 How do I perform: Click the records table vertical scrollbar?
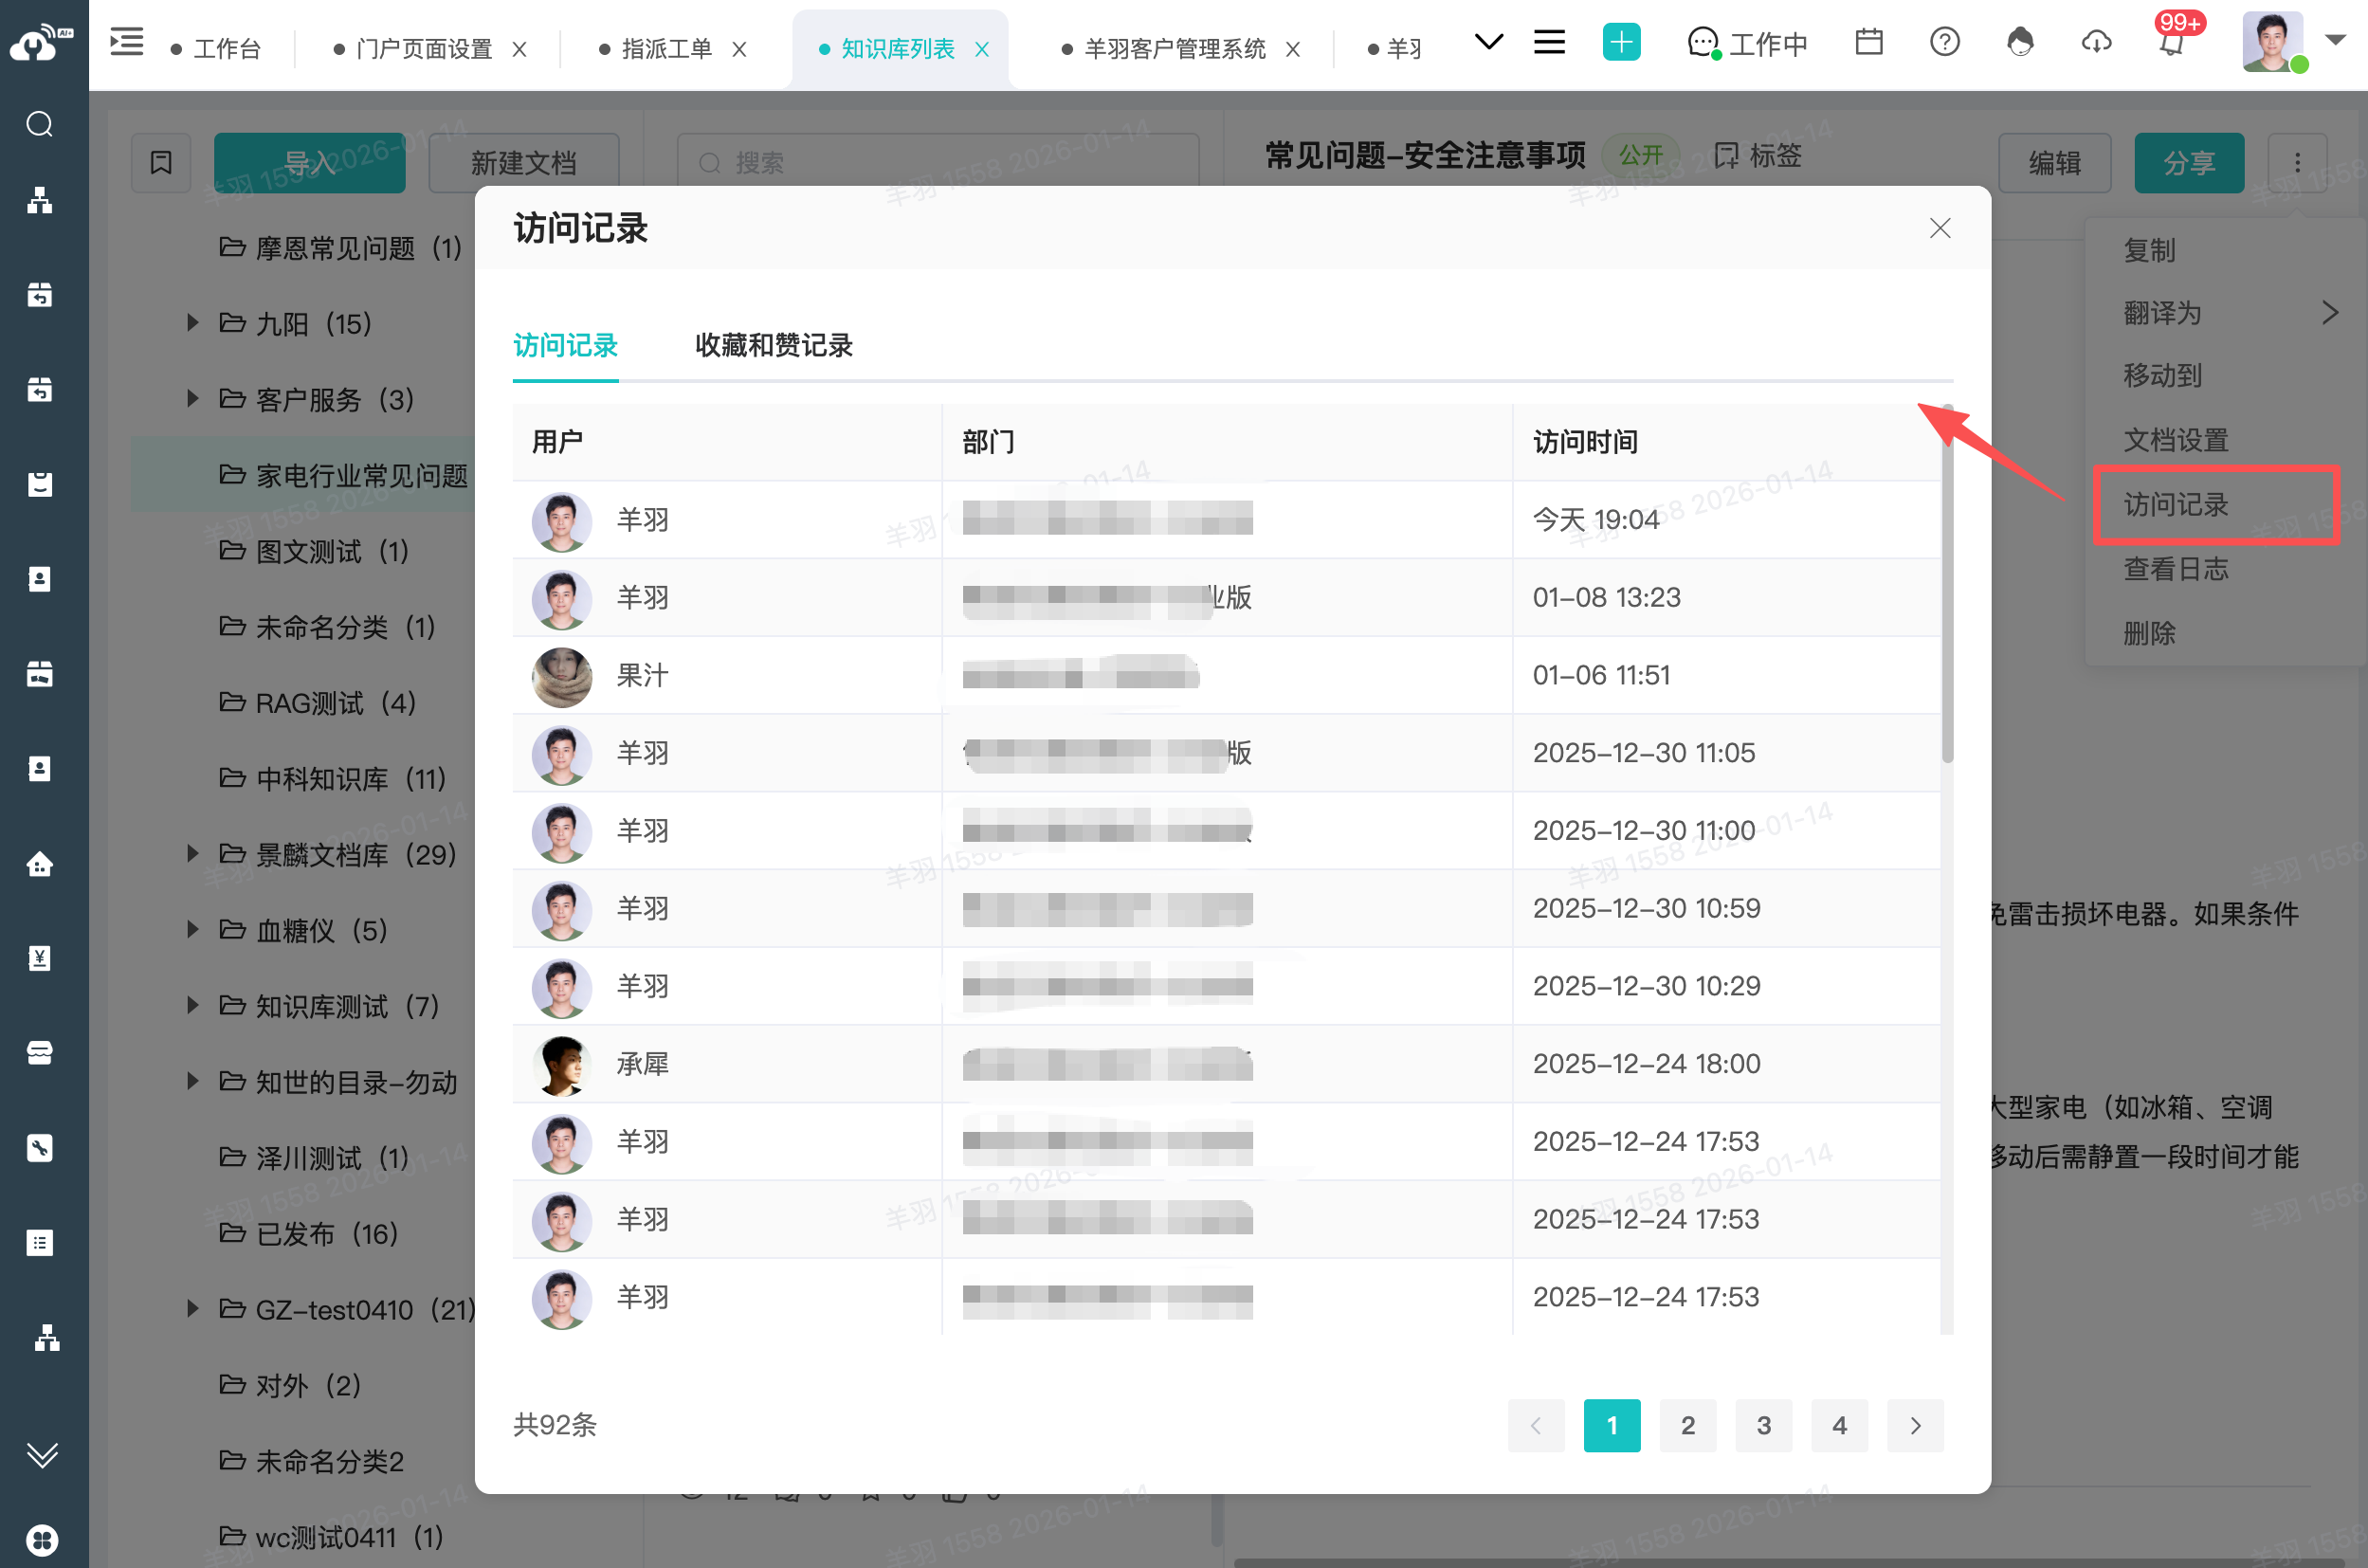click(1946, 600)
